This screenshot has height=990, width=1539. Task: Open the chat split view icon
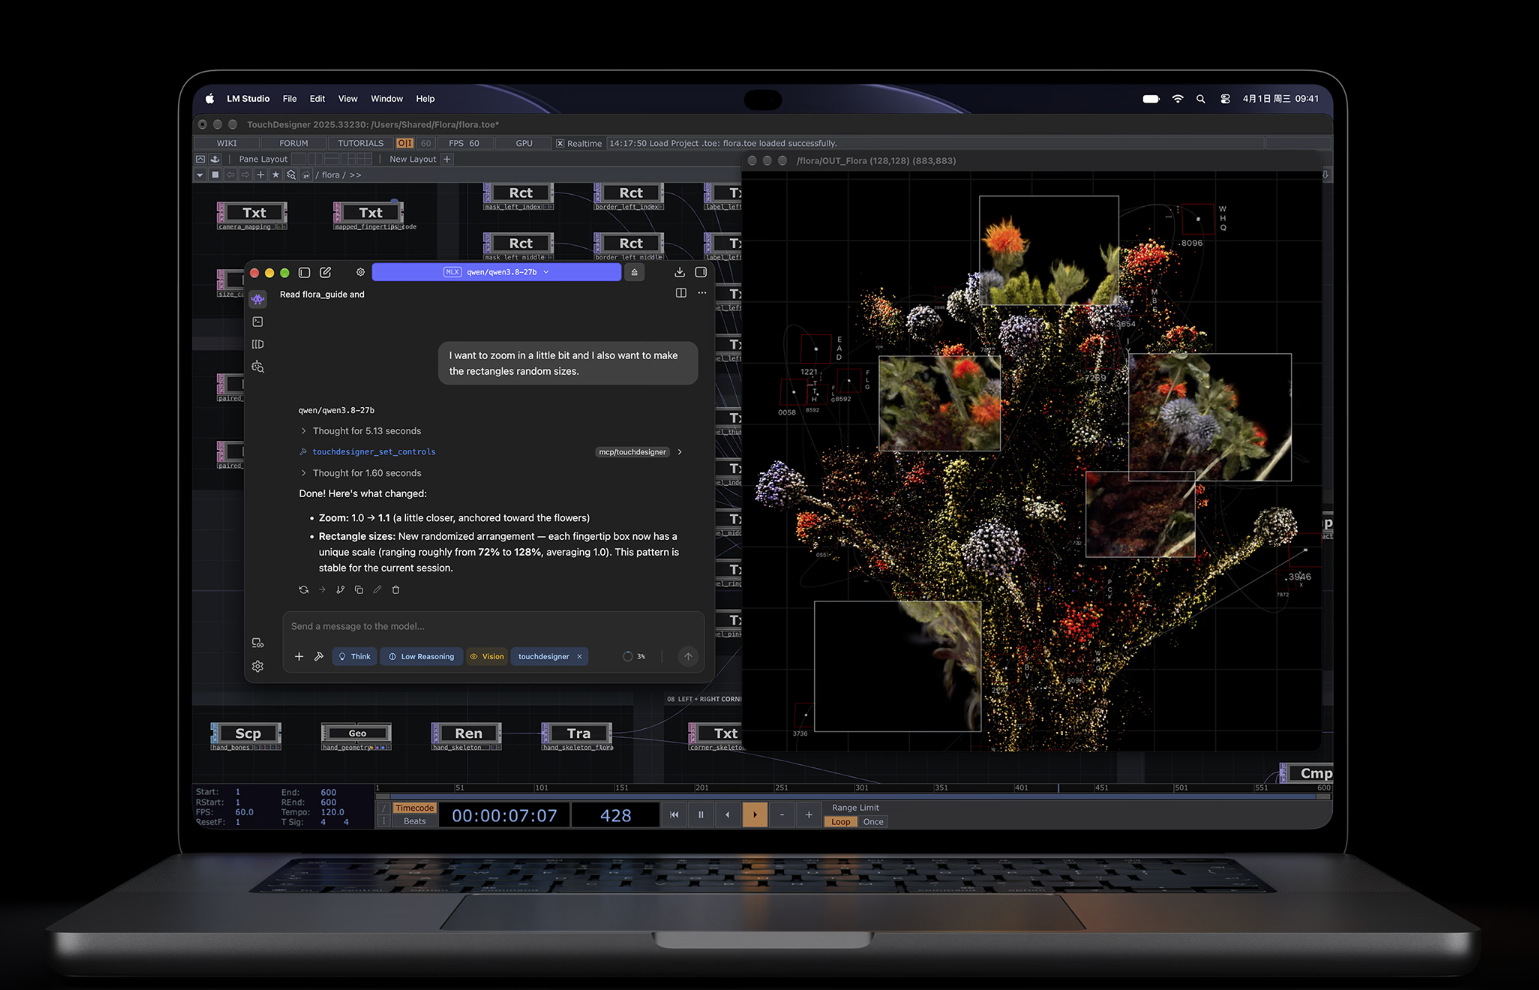681,294
